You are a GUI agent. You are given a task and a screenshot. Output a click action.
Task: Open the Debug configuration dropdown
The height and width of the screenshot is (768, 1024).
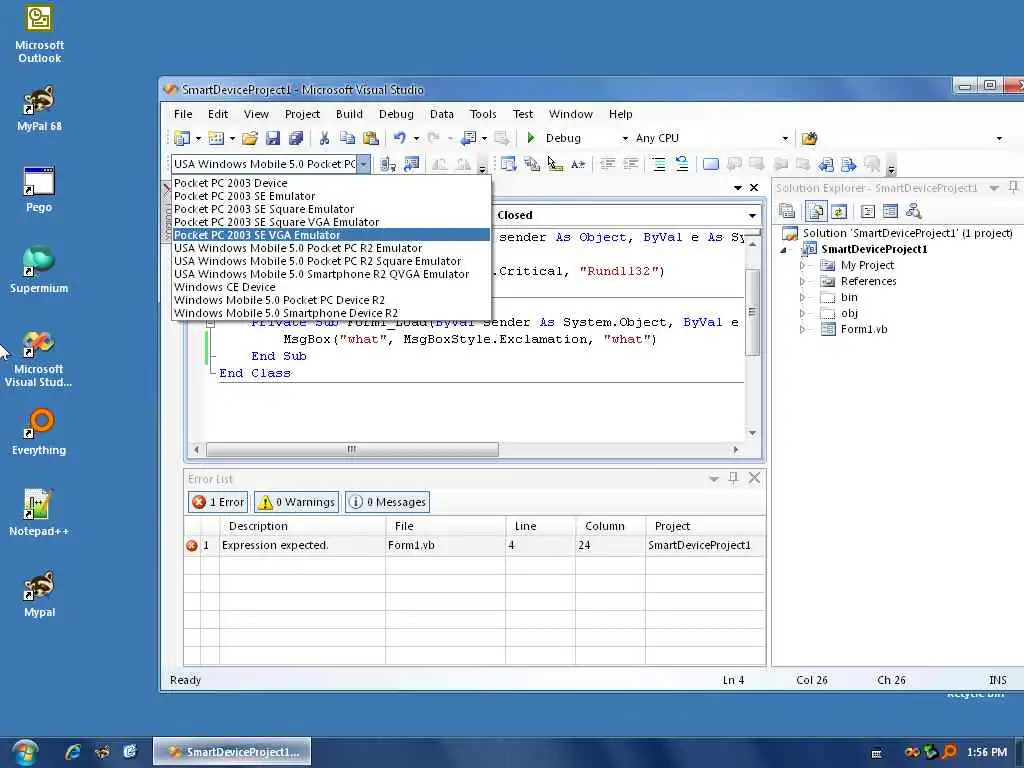click(x=624, y=138)
